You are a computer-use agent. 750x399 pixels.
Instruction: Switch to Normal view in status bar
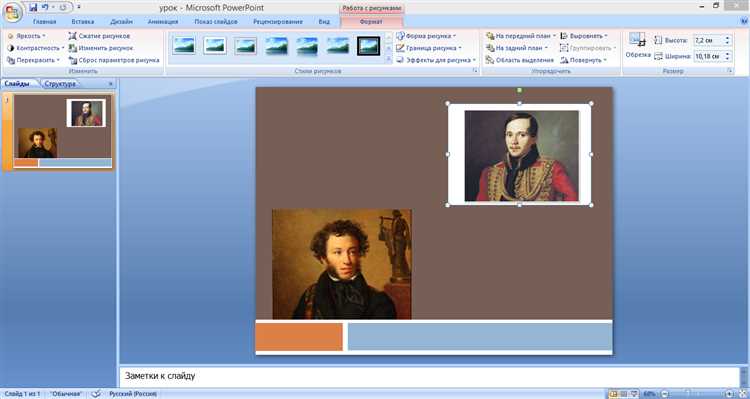click(613, 394)
